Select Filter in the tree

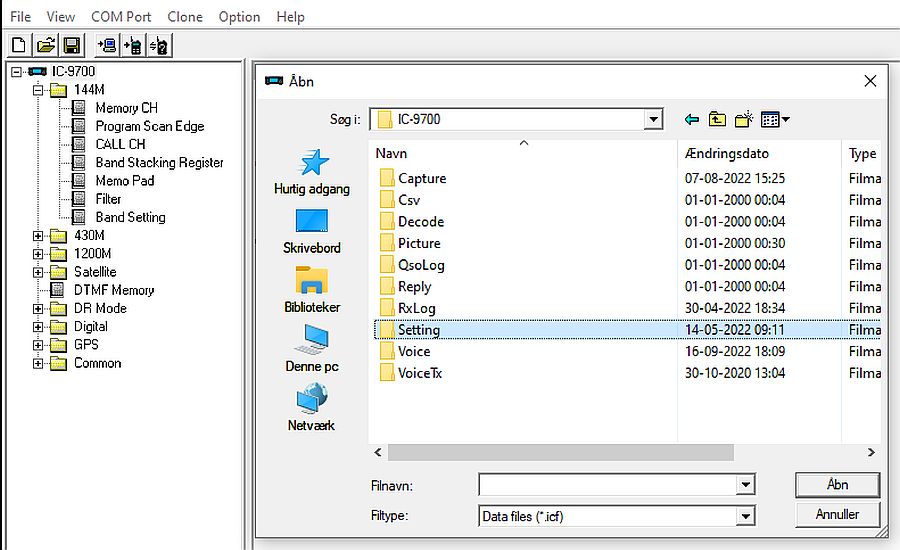pyautogui.click(x=108, y=199)
